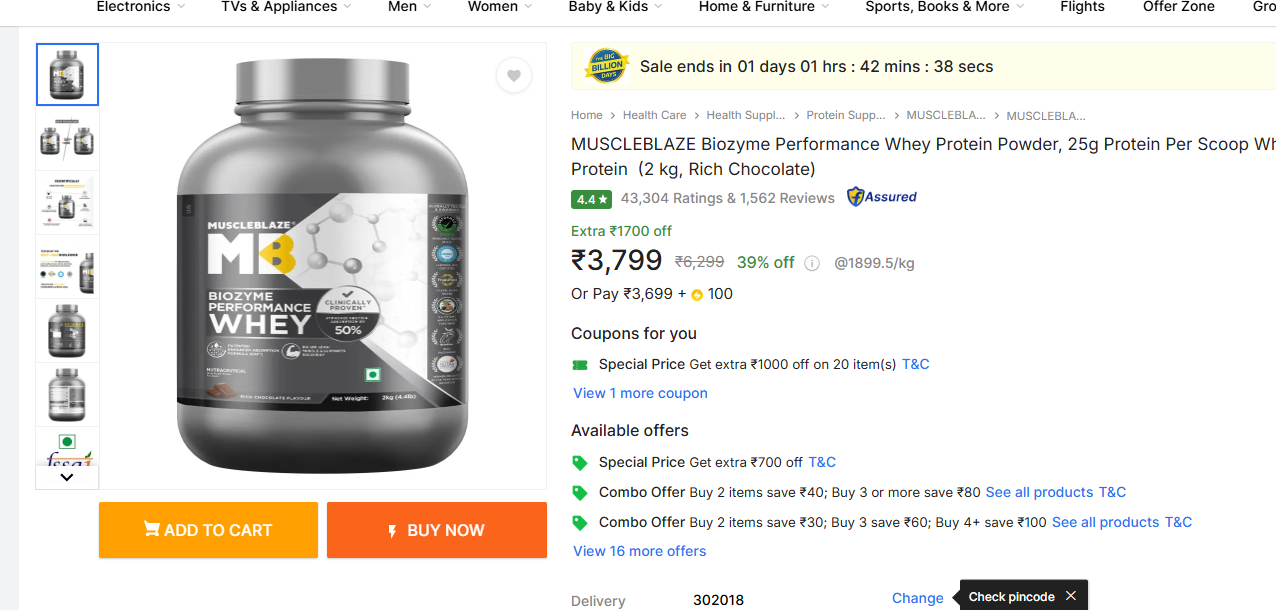Select the second product thumbnail
Screen dimensions: 1276x610
[67, 138]
